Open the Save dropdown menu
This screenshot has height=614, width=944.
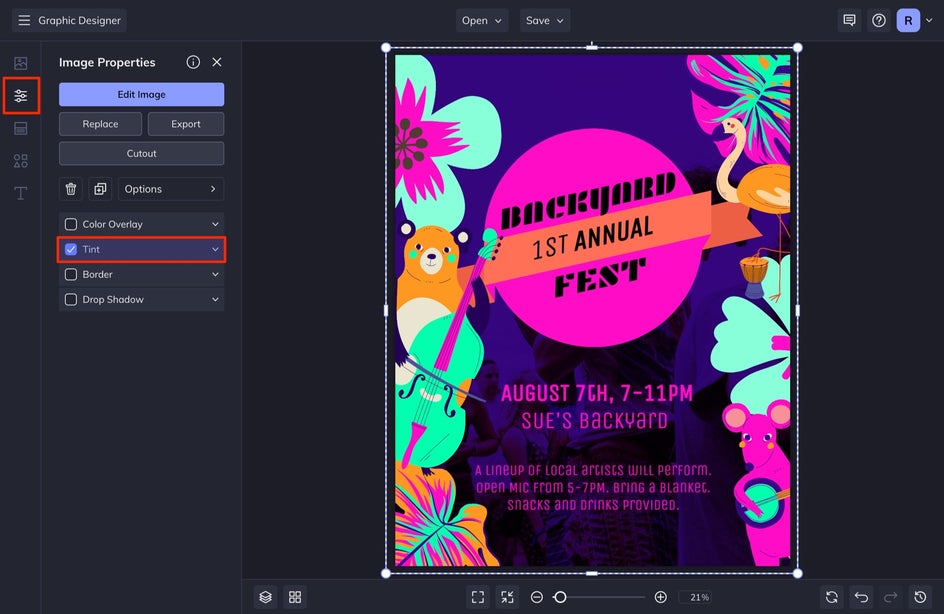[x=546, y=20]
